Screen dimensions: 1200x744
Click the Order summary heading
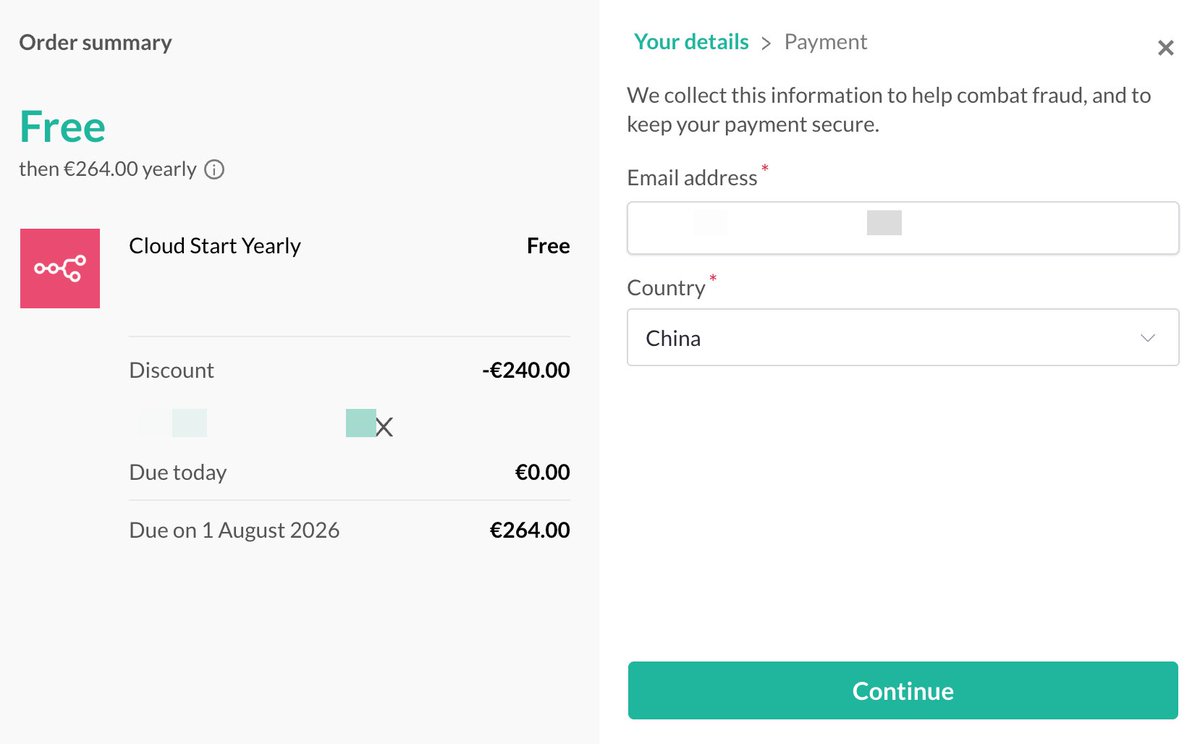(95, 43)
